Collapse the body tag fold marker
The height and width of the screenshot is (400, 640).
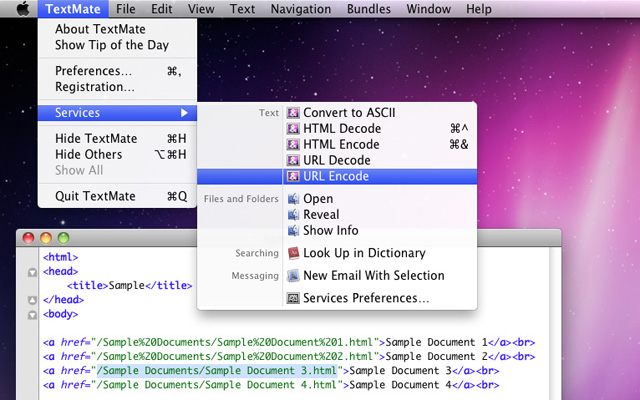(32, 315)
